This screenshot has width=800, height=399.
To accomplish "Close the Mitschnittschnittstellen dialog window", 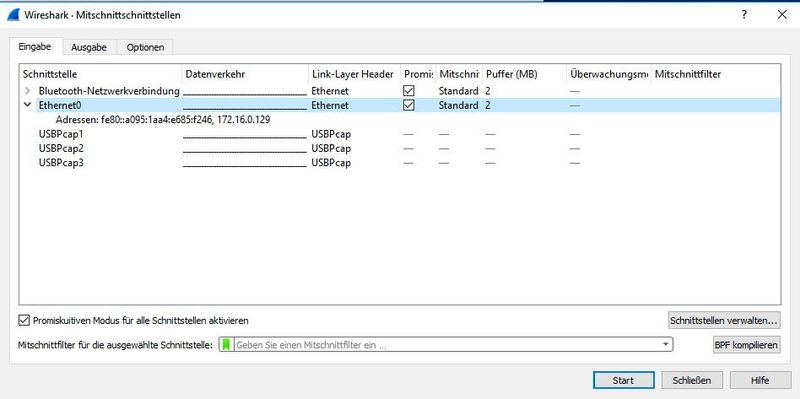I will pyautogui.click(x=782, y=15).
